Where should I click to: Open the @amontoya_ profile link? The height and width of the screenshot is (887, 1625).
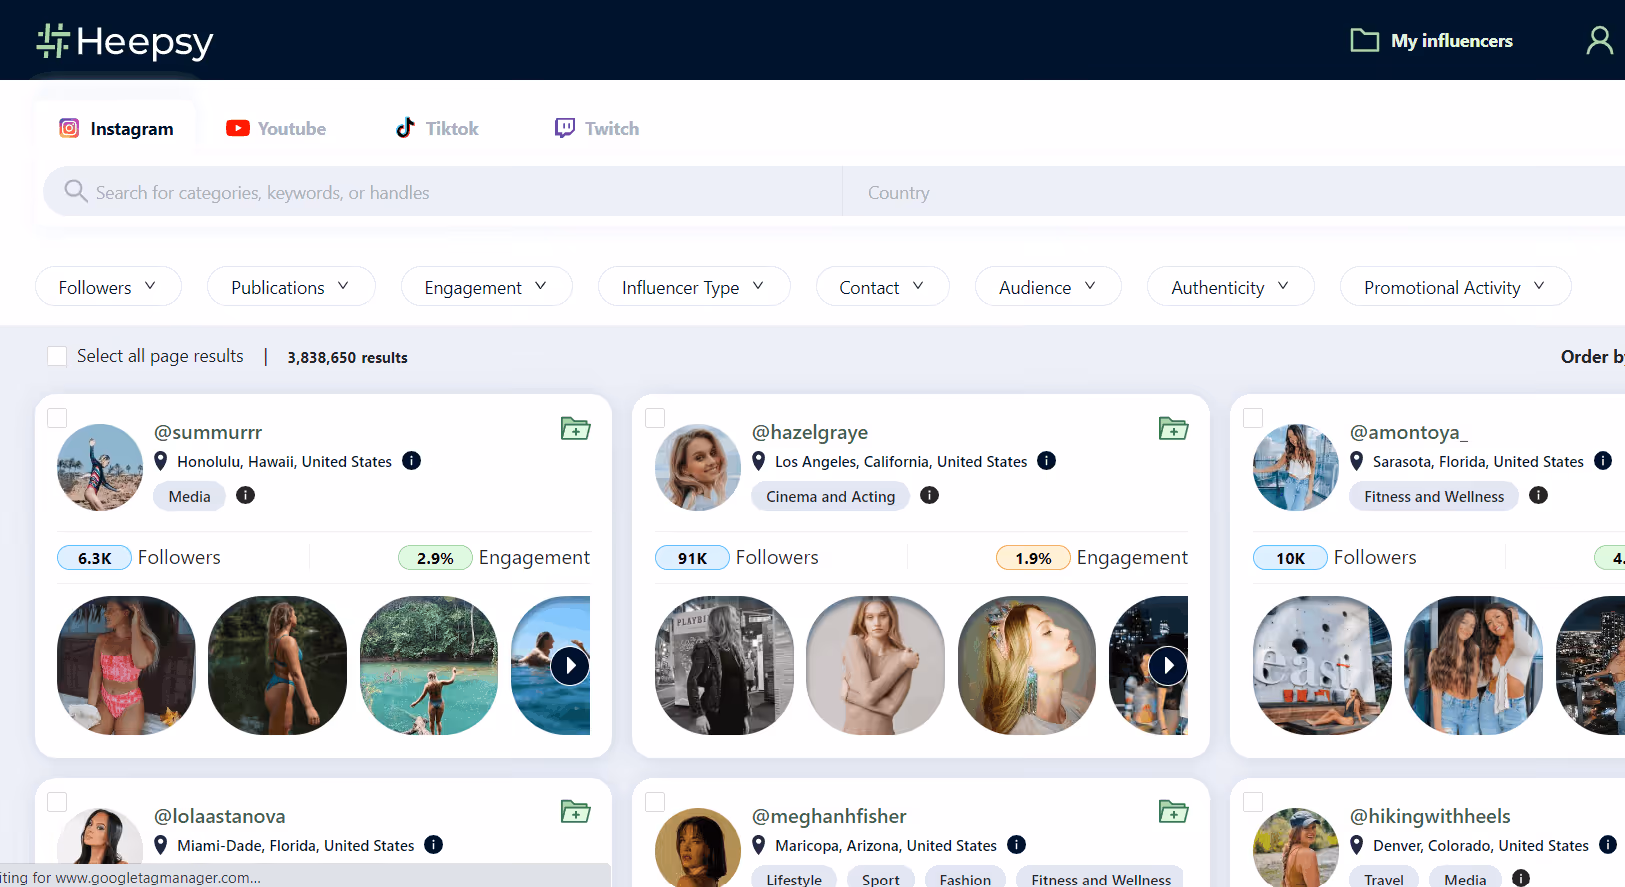[1409, 432]
